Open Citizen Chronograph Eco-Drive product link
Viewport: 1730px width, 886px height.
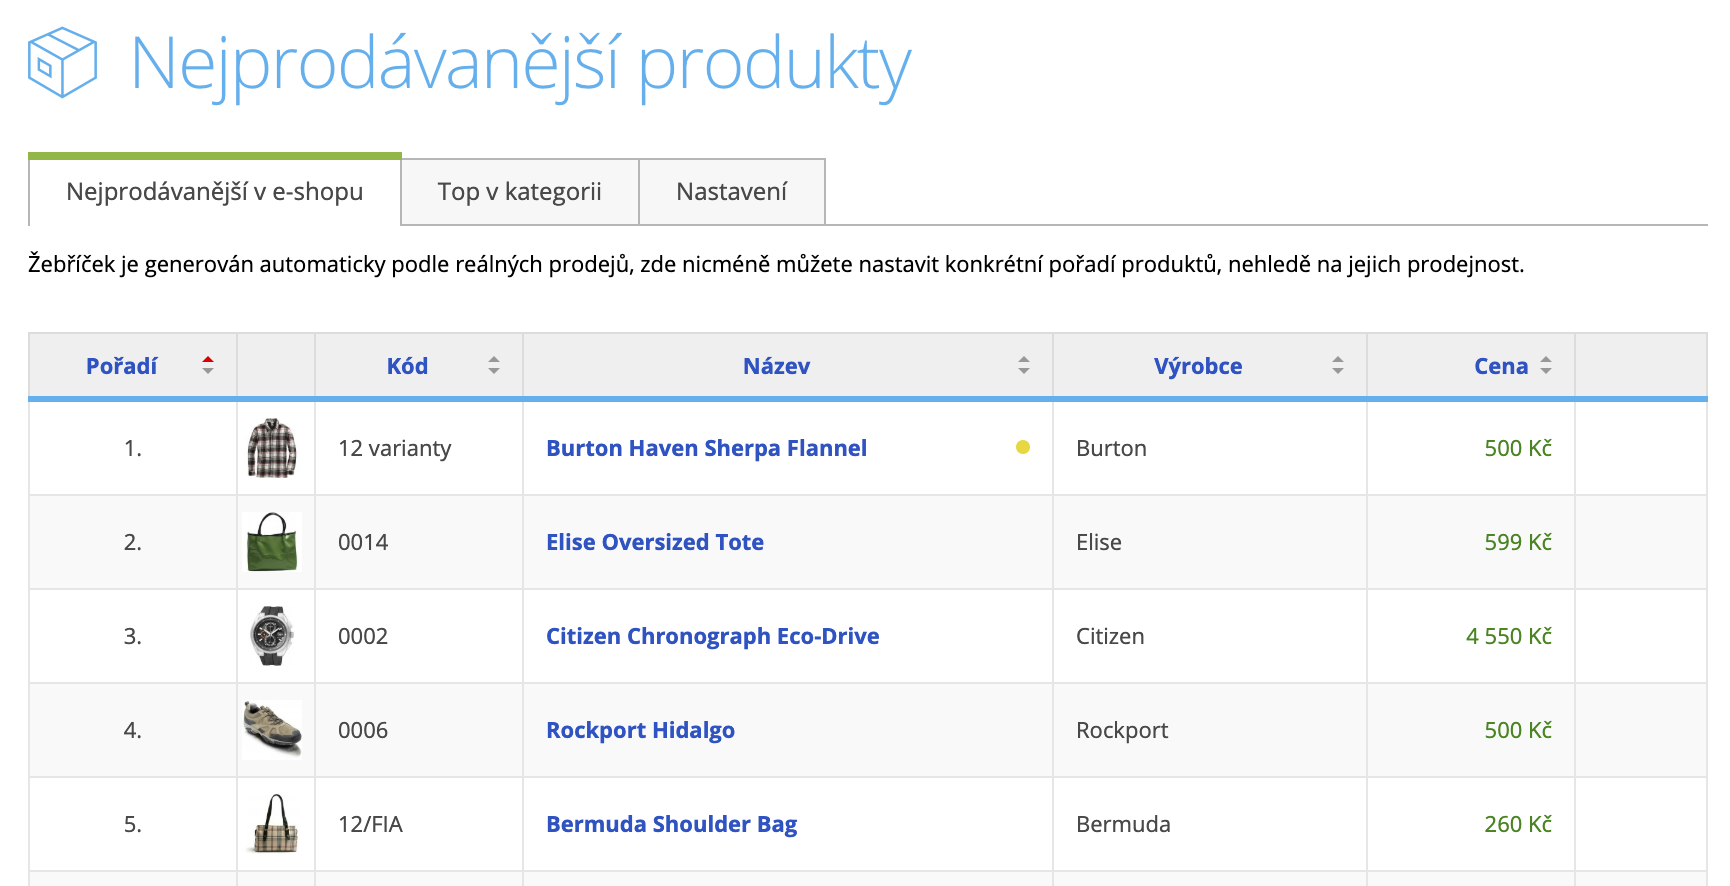(x=713, y=636)
